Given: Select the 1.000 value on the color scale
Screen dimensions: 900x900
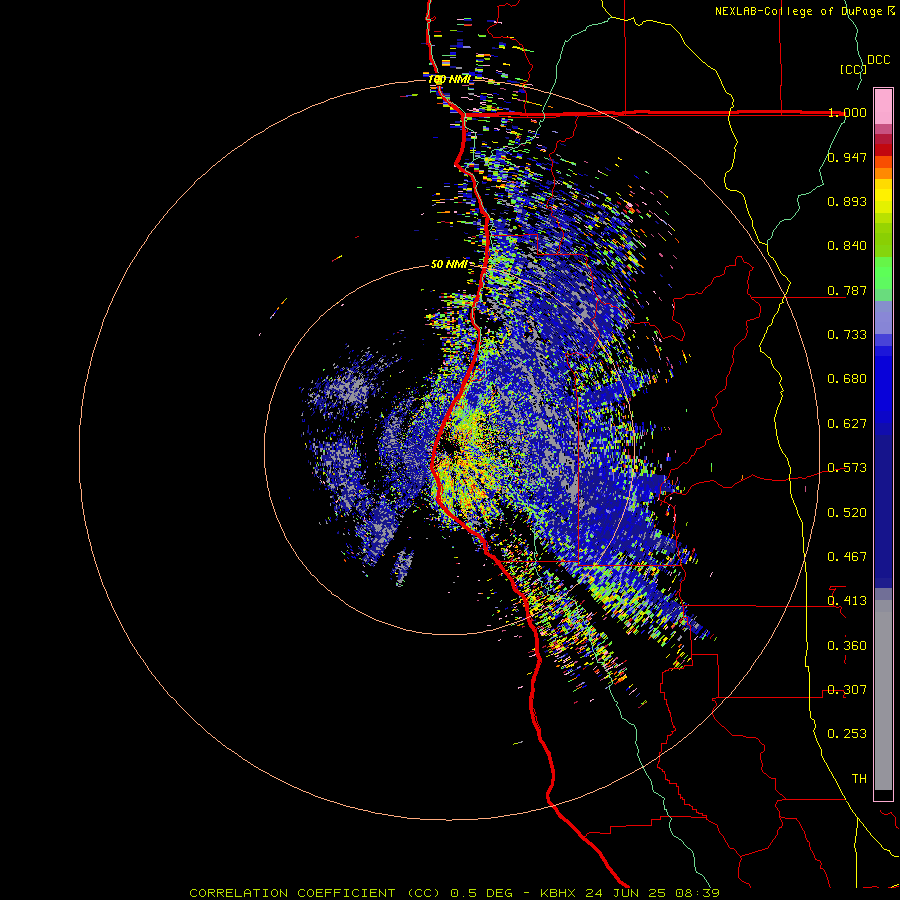Looking at the screenshot, I should click(x=847, y=112).
